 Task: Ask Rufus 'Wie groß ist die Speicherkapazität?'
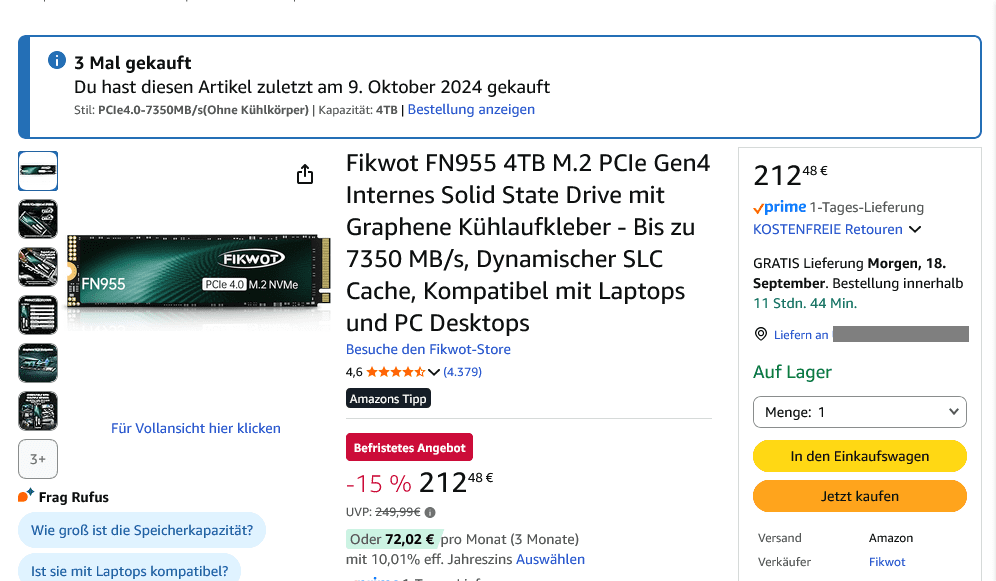(x=142, y=530)
